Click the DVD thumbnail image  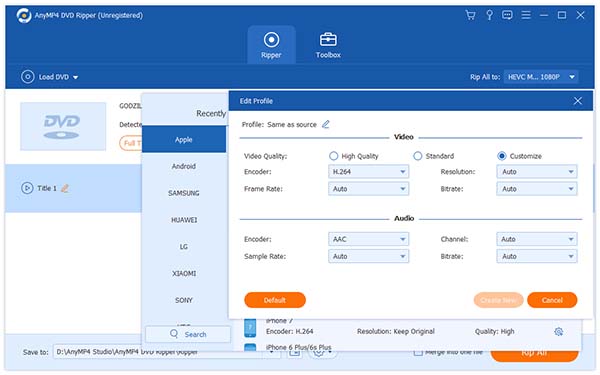pos(63,126)
